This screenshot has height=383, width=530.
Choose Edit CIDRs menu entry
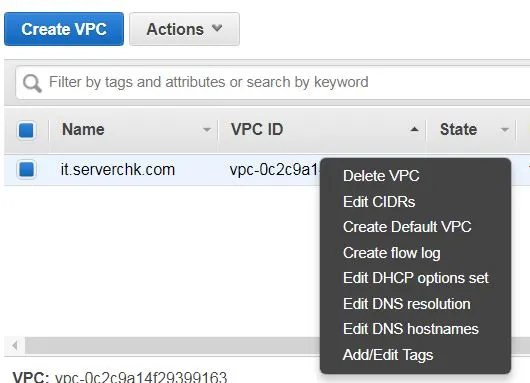[x=379, y=202]
